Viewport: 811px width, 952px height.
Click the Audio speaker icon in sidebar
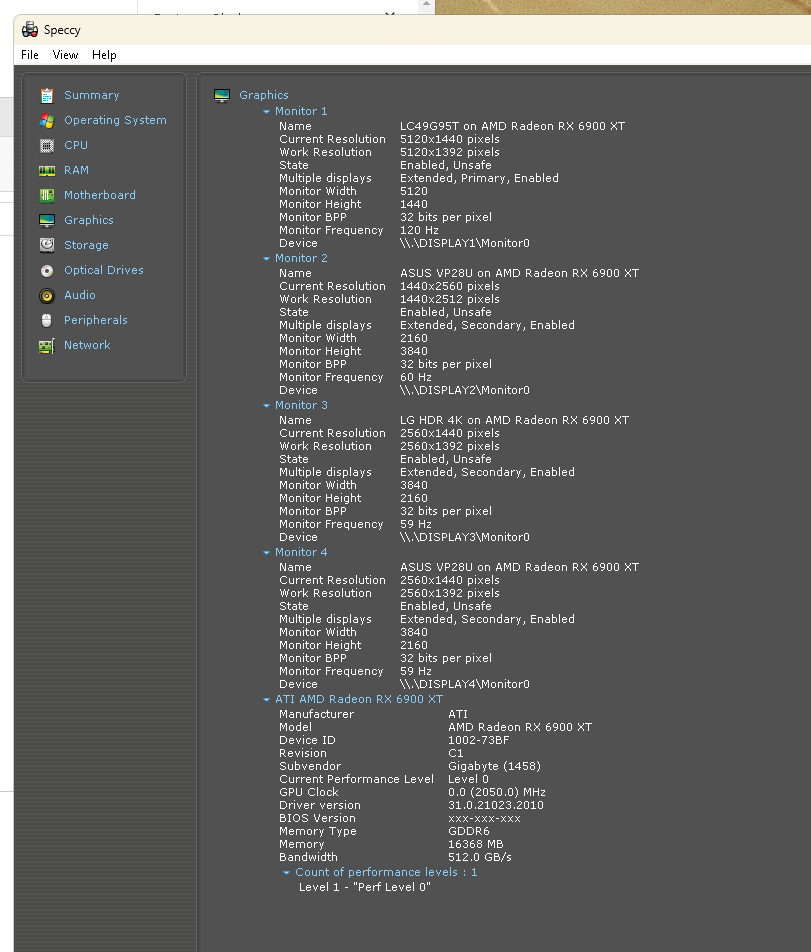pyautogui.click(x=47, y=296)
